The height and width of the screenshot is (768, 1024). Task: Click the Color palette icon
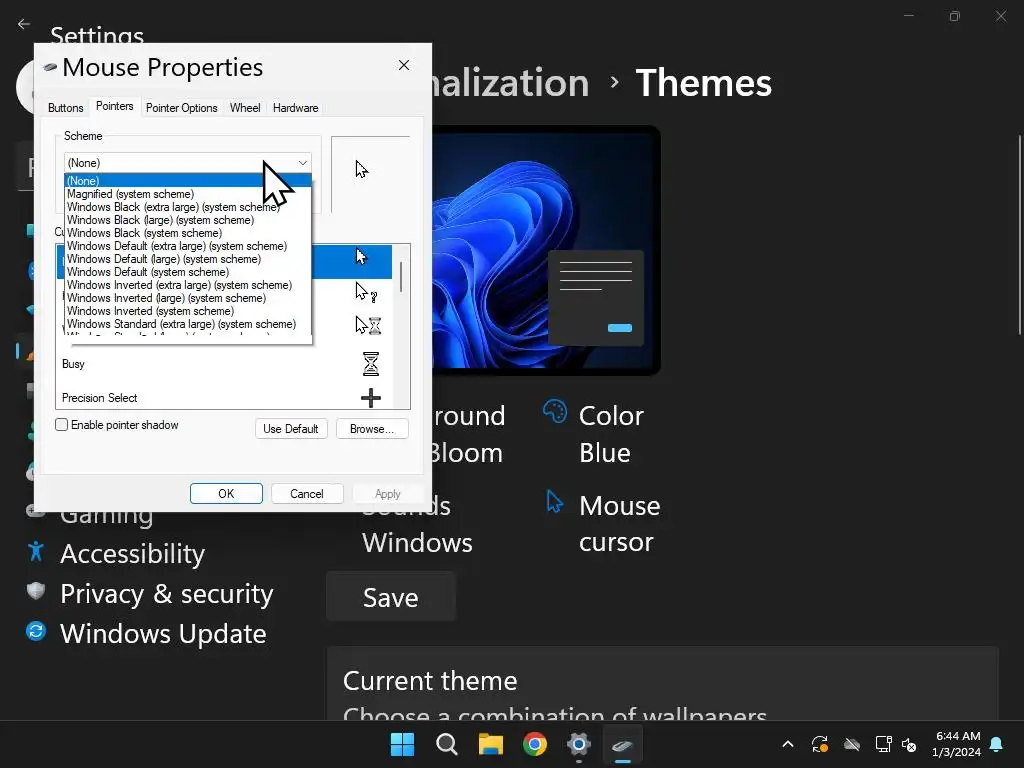point(555,411)
